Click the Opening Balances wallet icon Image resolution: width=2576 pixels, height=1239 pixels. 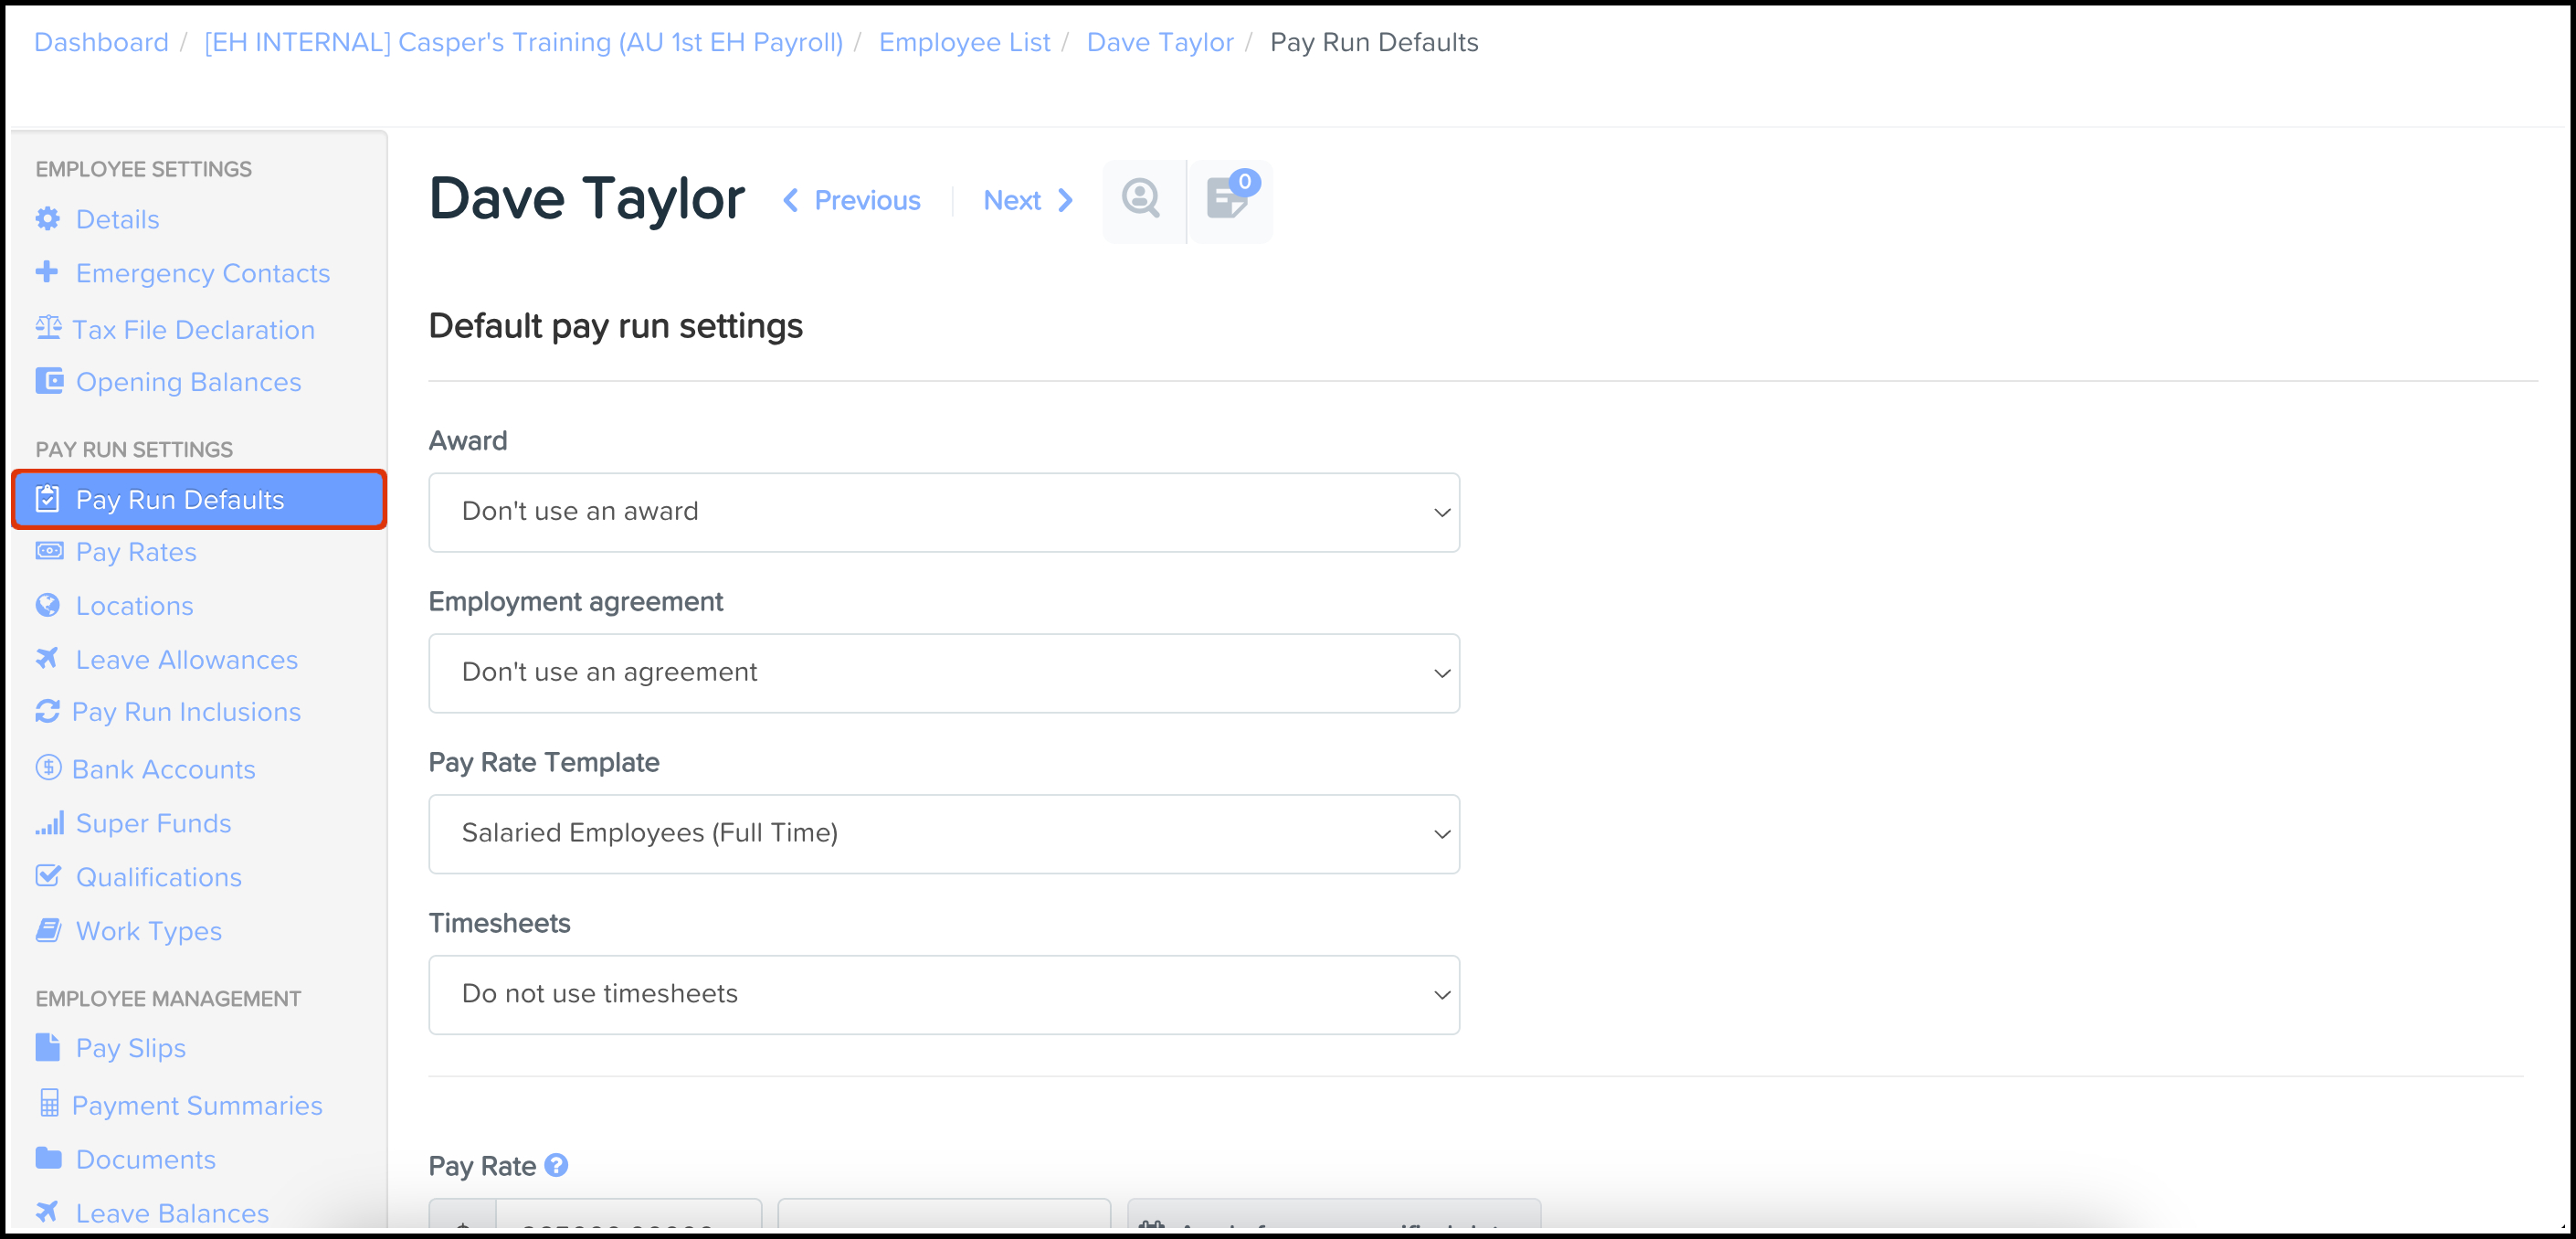click(48, 381)
